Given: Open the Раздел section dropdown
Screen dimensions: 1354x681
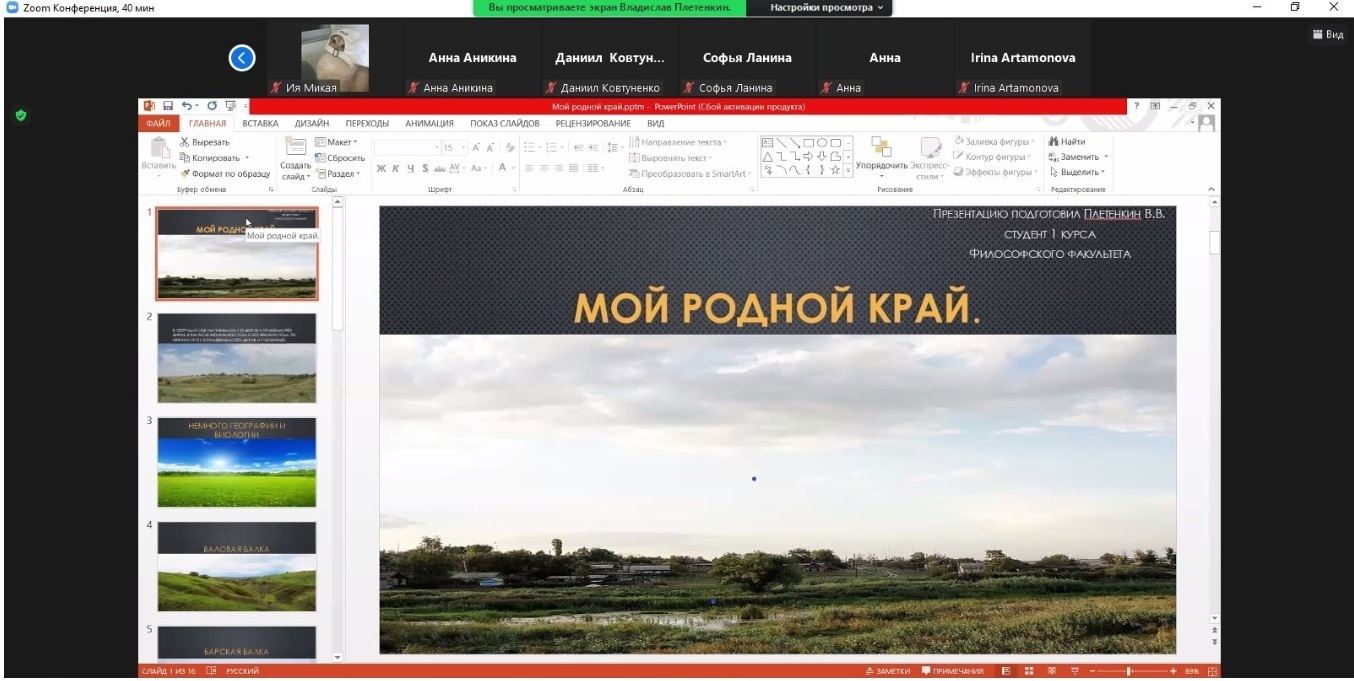Looking at the screenshot, I should [x=336, y=173].
